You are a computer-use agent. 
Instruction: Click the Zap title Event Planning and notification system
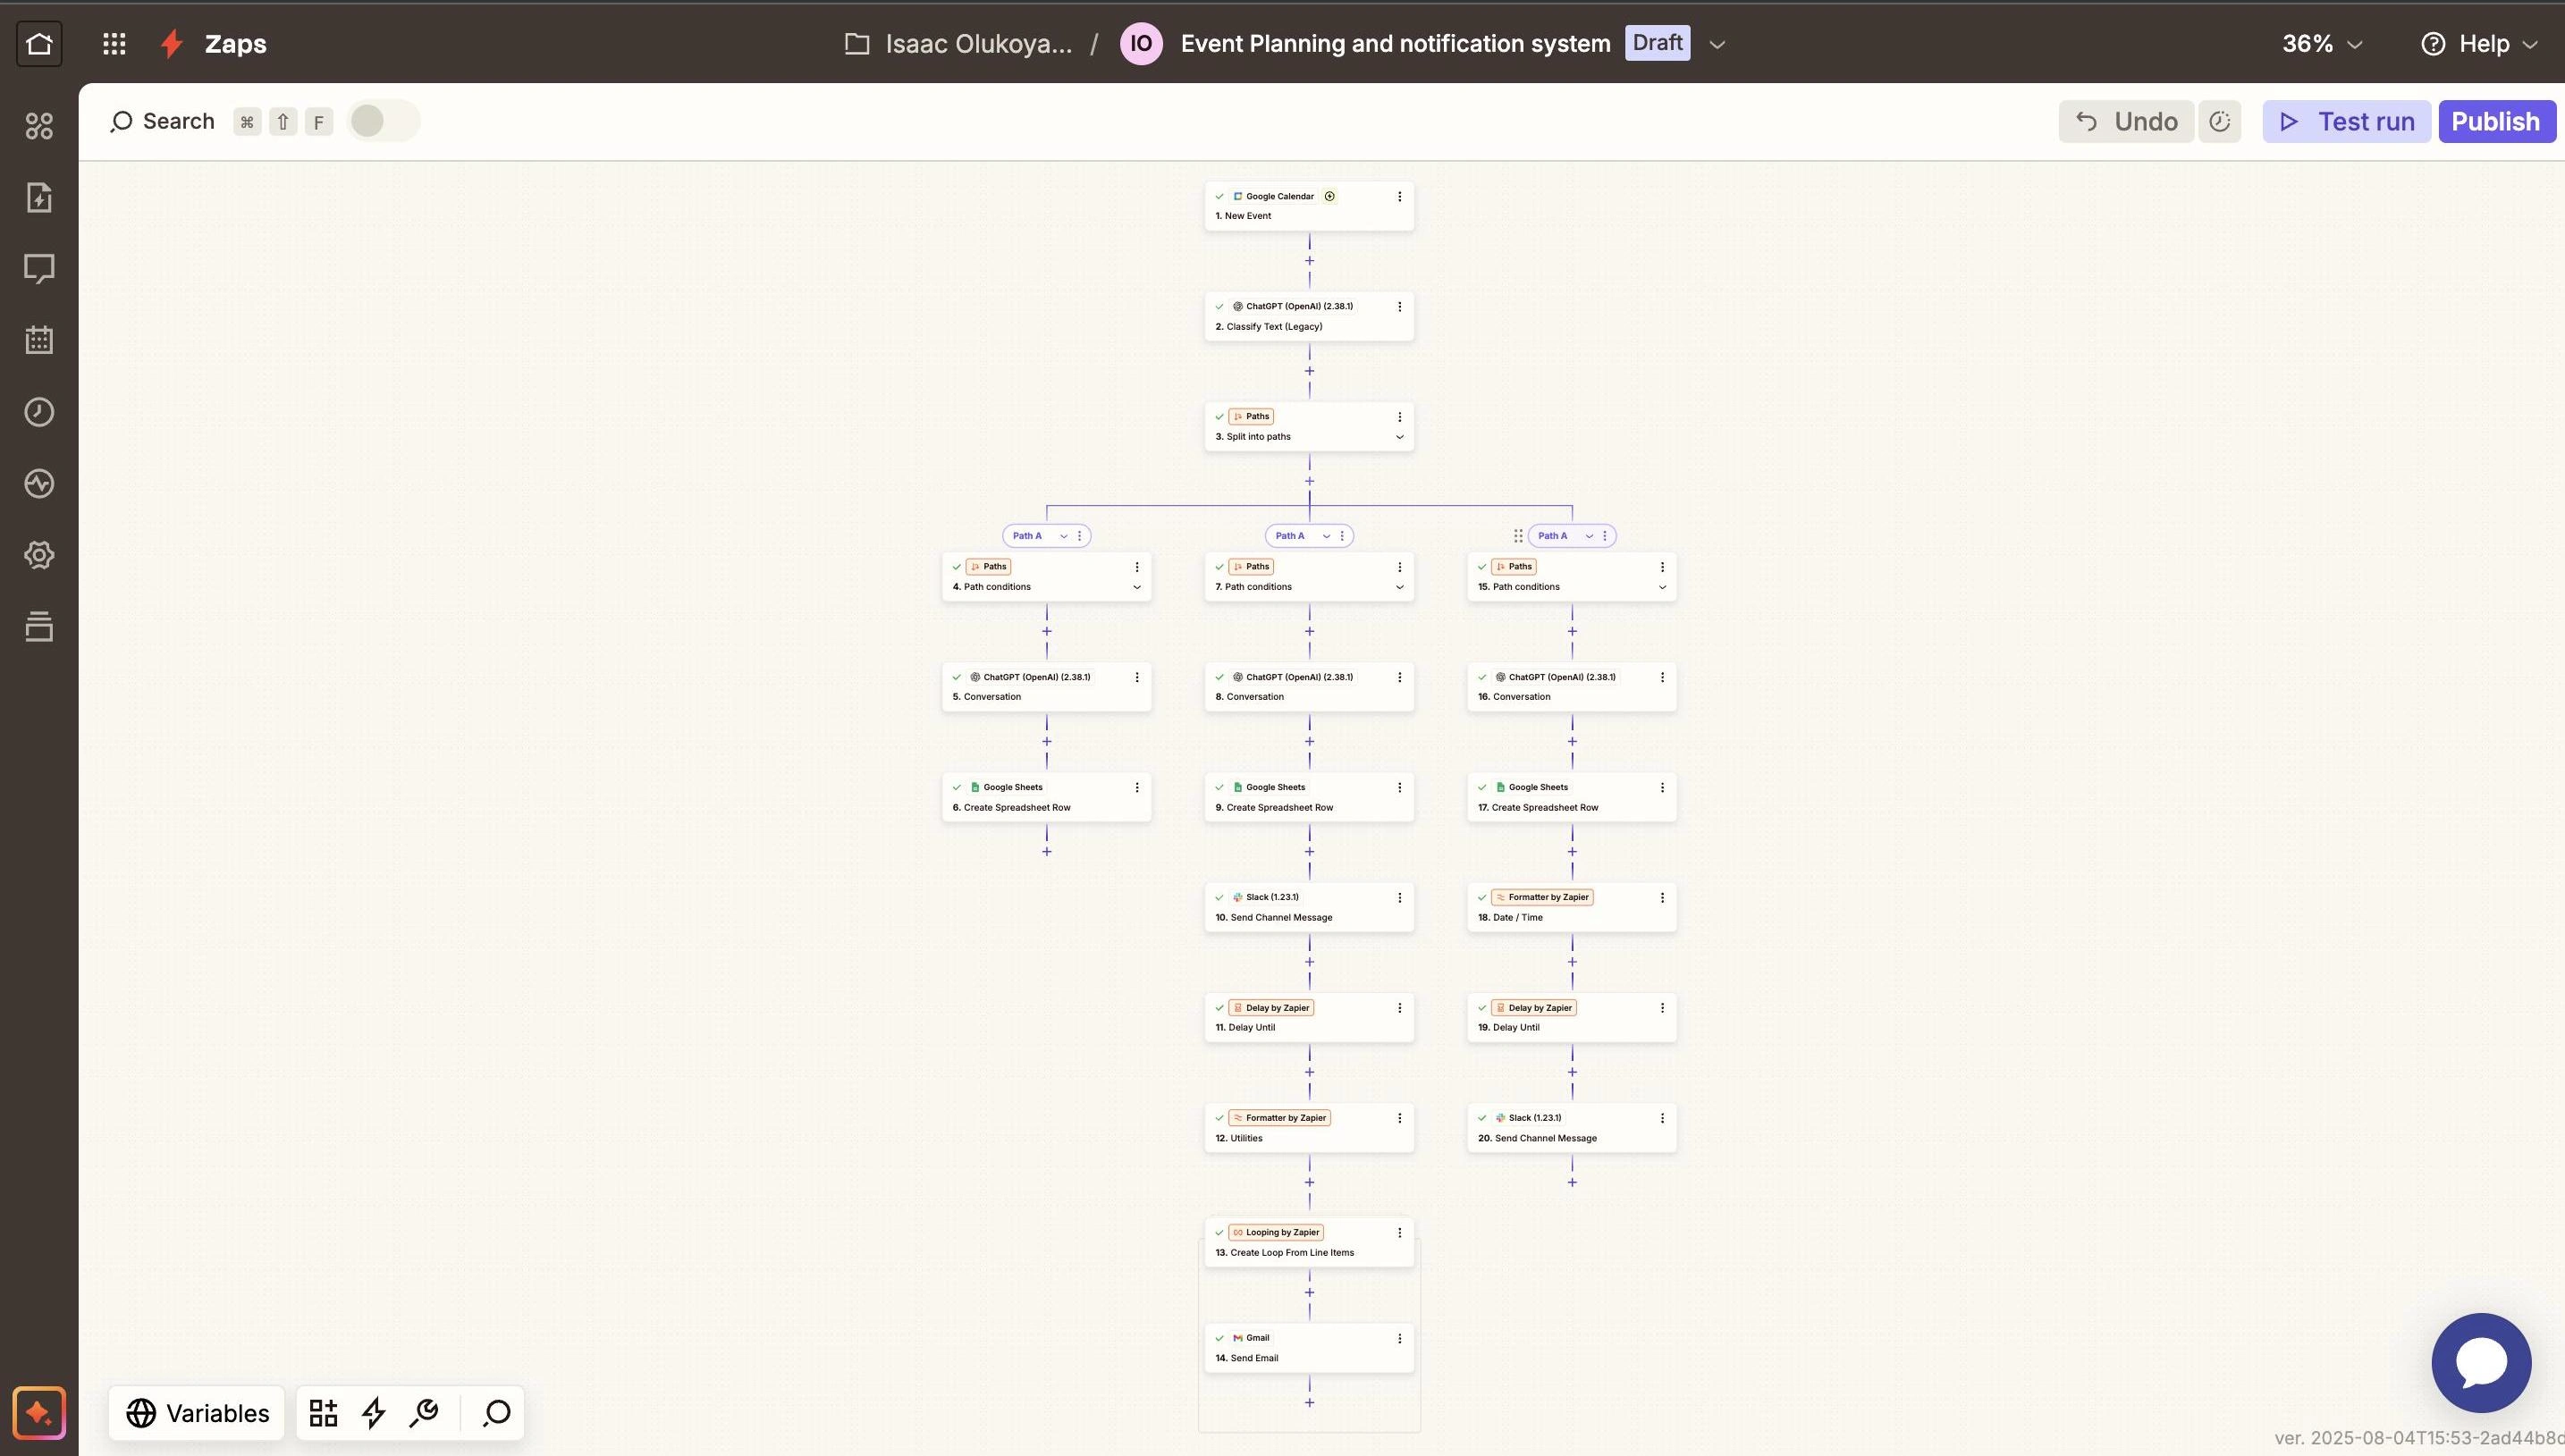1395,44
